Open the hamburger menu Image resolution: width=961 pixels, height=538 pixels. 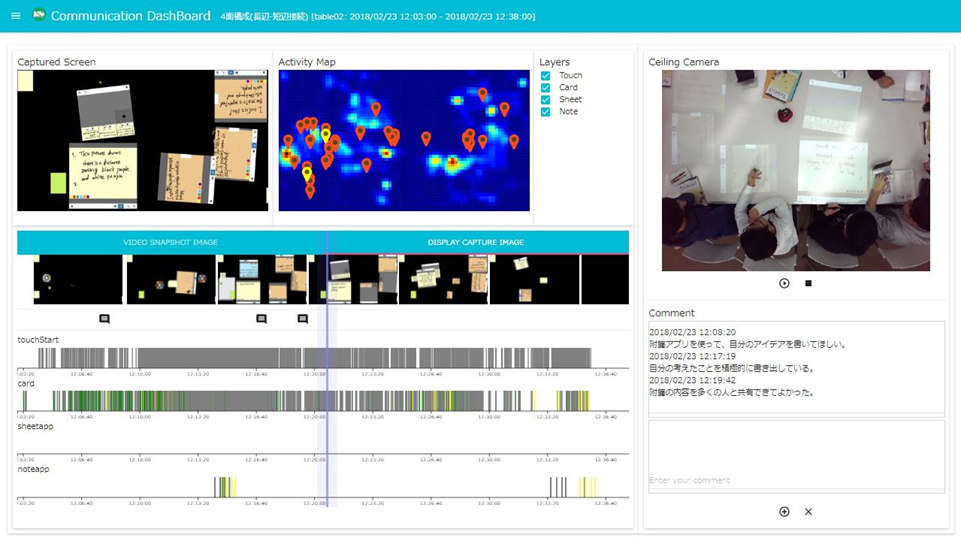(x=15, y=16)
